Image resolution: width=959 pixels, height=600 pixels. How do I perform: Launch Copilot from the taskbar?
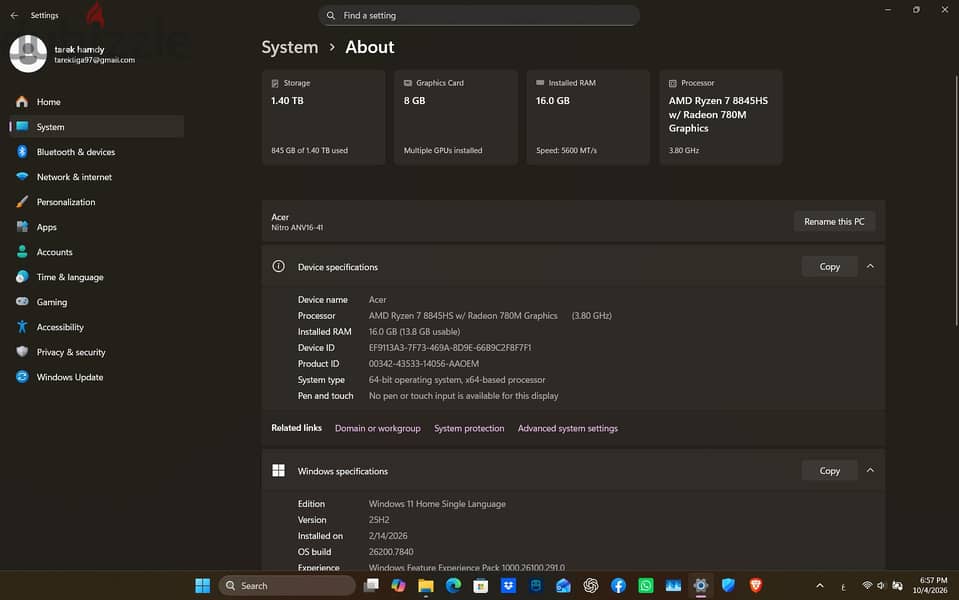pos(398,585)
